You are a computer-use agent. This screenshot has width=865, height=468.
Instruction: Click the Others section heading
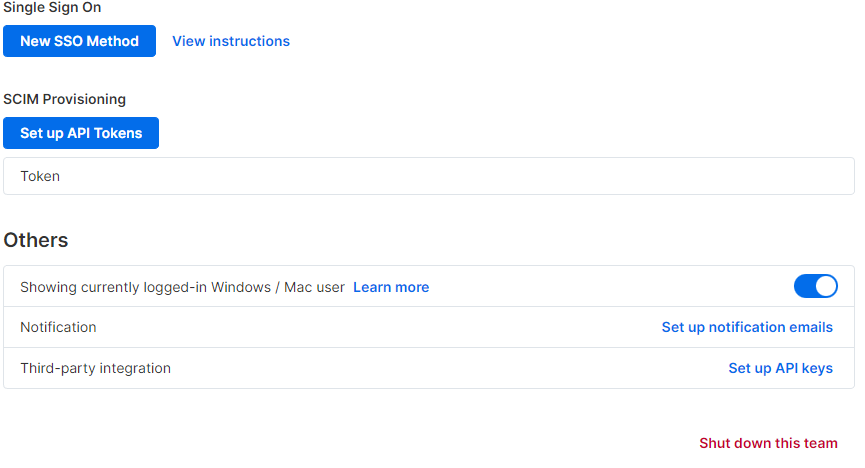tap(36, 240)
